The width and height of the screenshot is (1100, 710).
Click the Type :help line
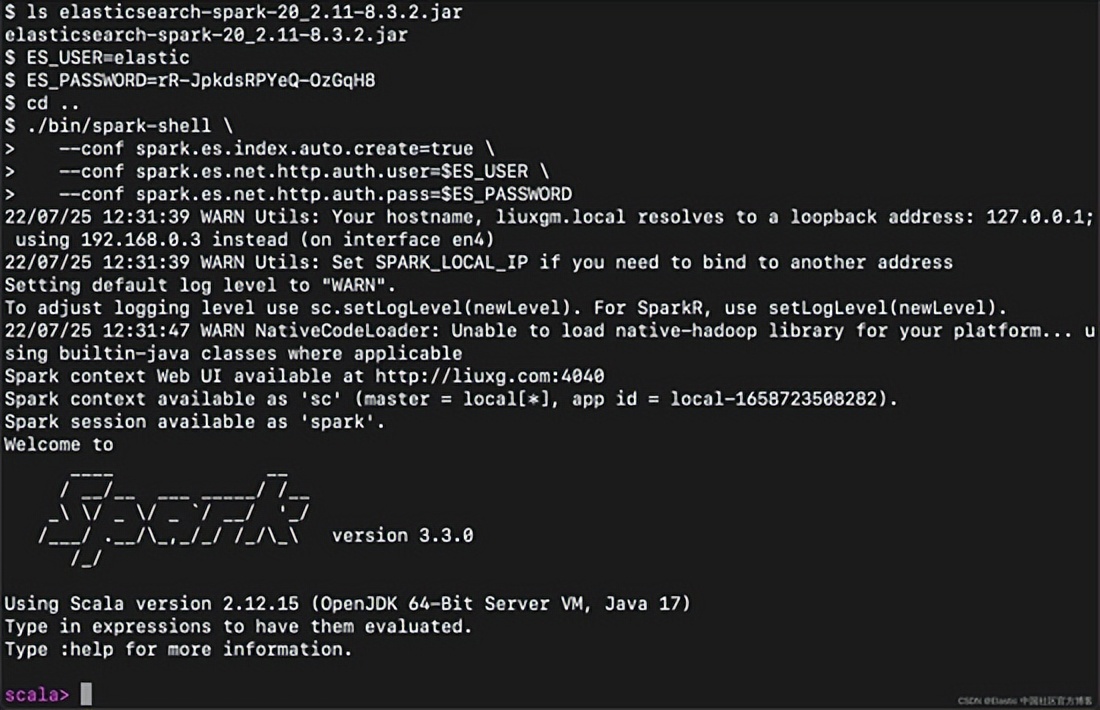click(178, 649)
